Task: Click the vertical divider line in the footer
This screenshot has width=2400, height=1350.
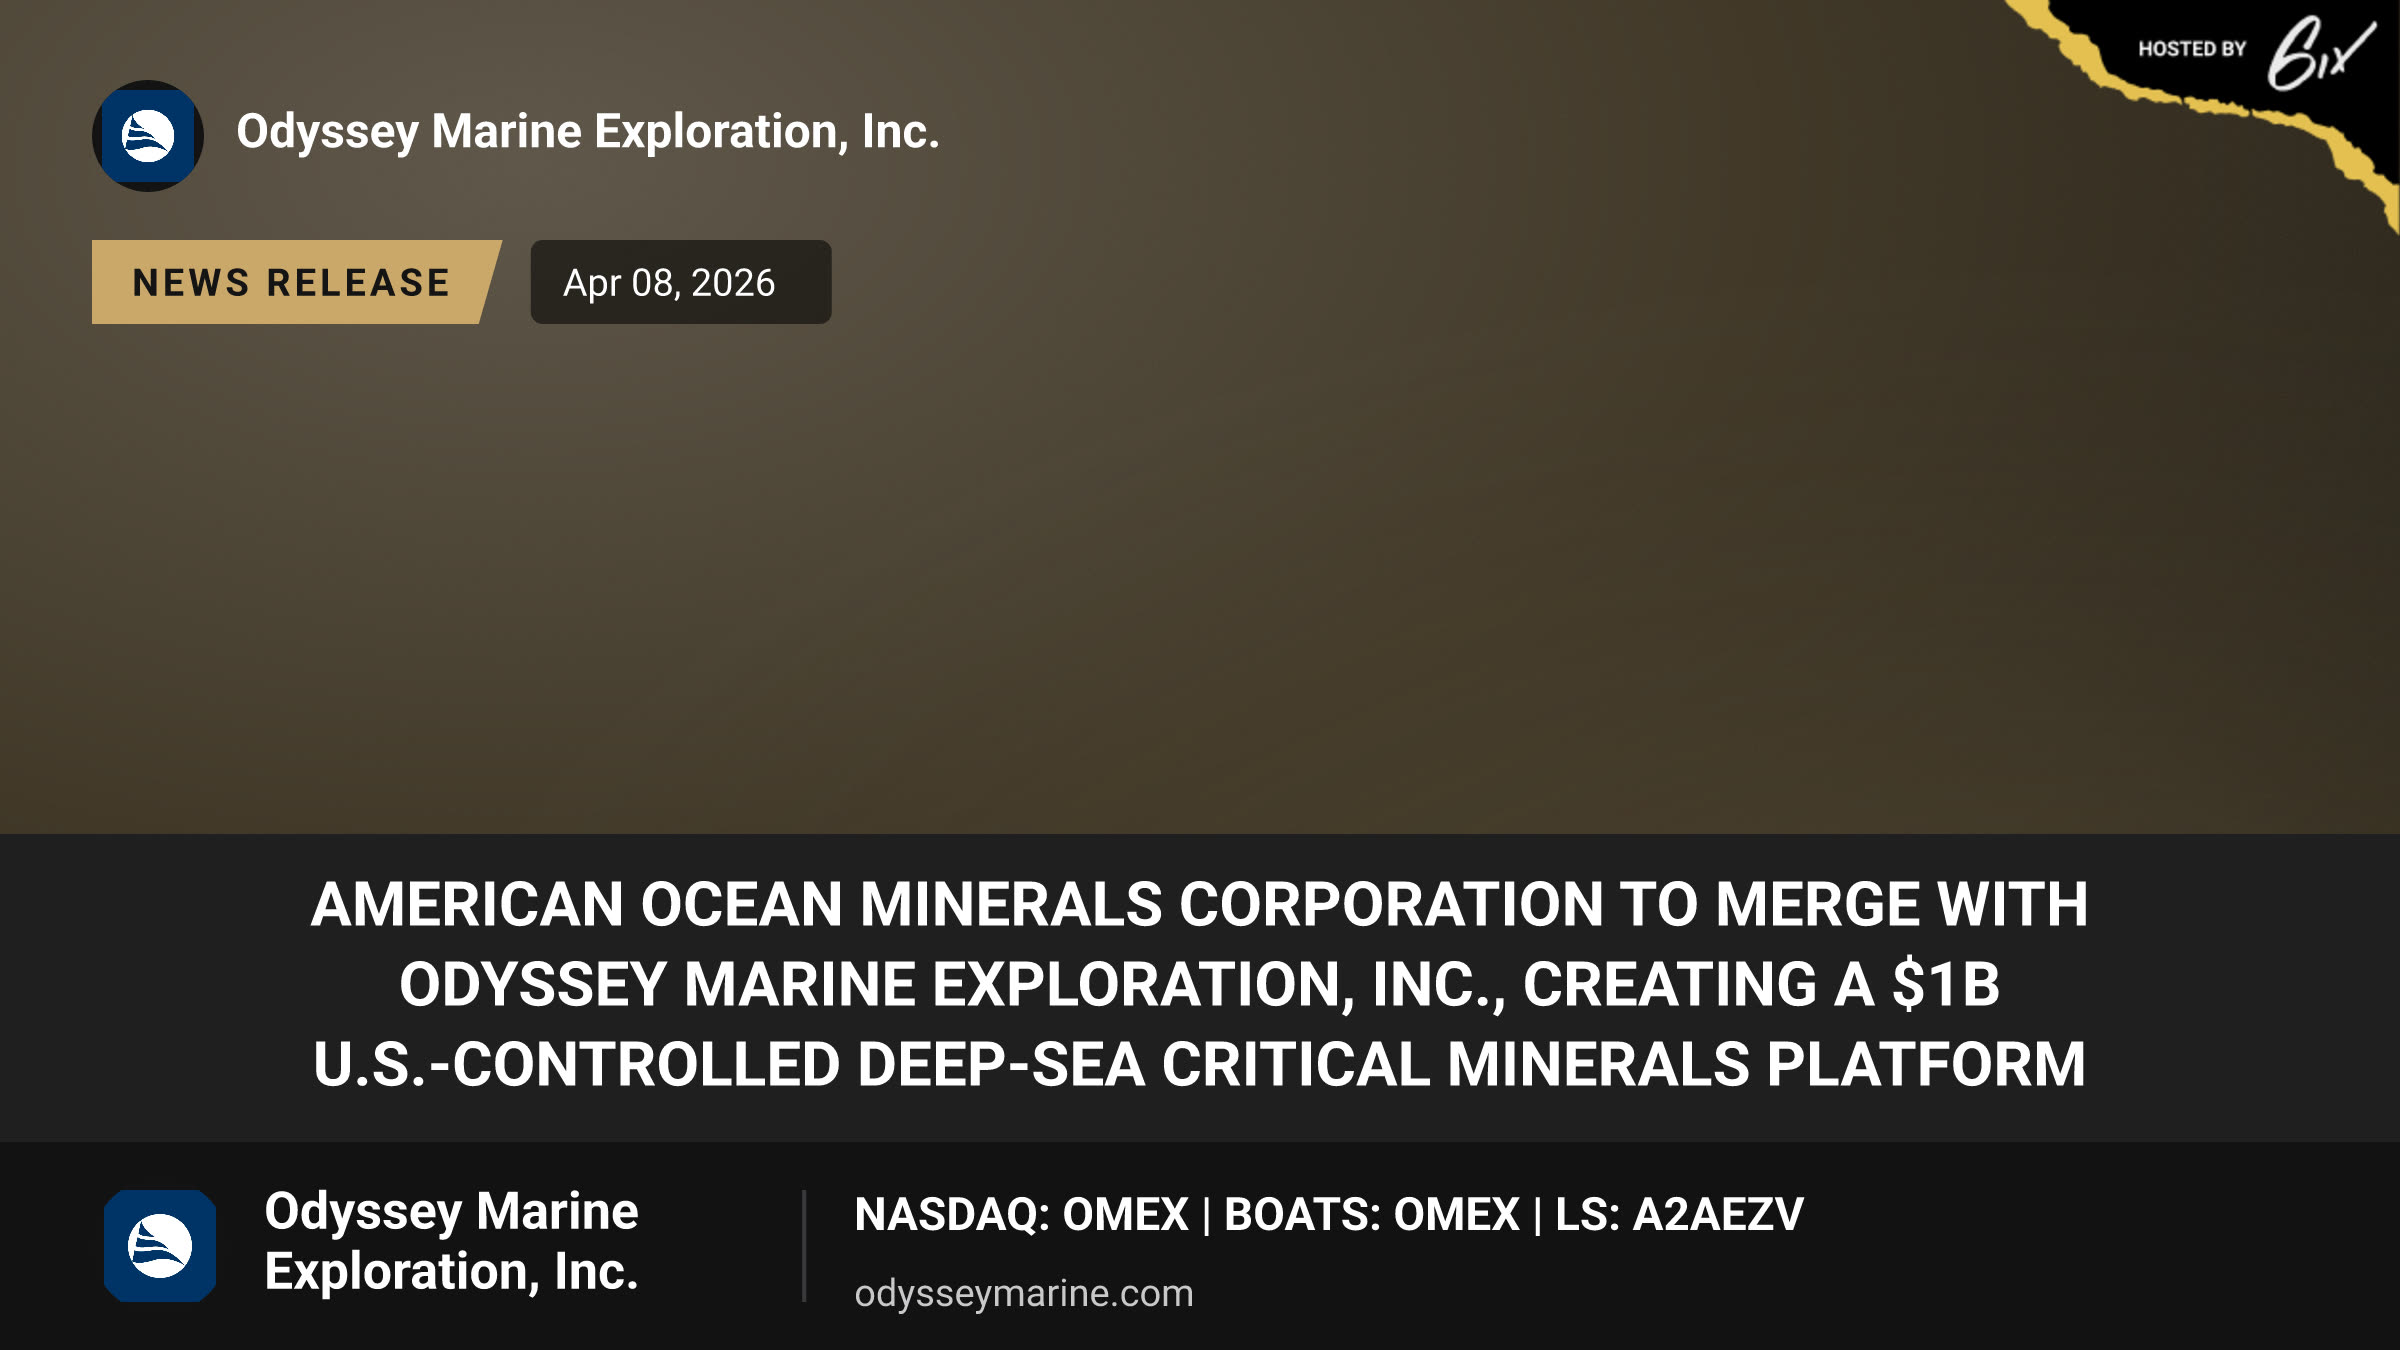Action: pyautogui.click(x=804, y=1246)
